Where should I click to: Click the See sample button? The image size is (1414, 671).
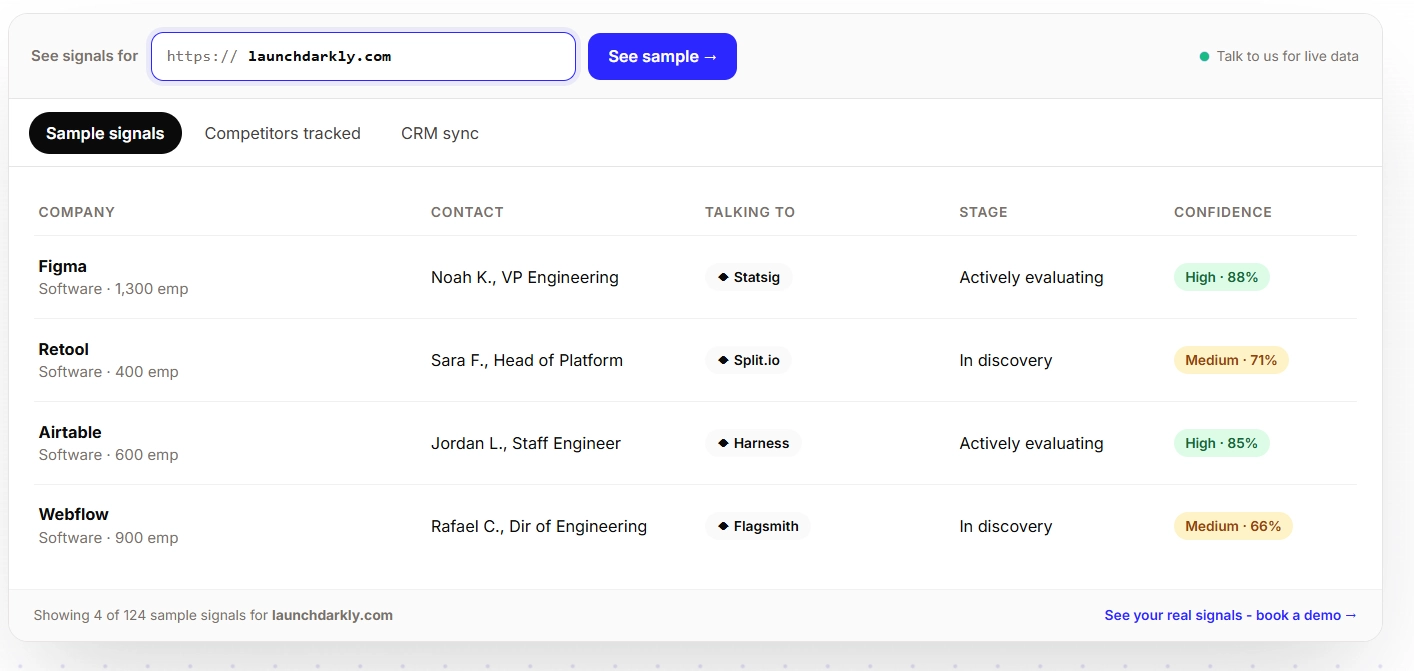click(662, 56)
